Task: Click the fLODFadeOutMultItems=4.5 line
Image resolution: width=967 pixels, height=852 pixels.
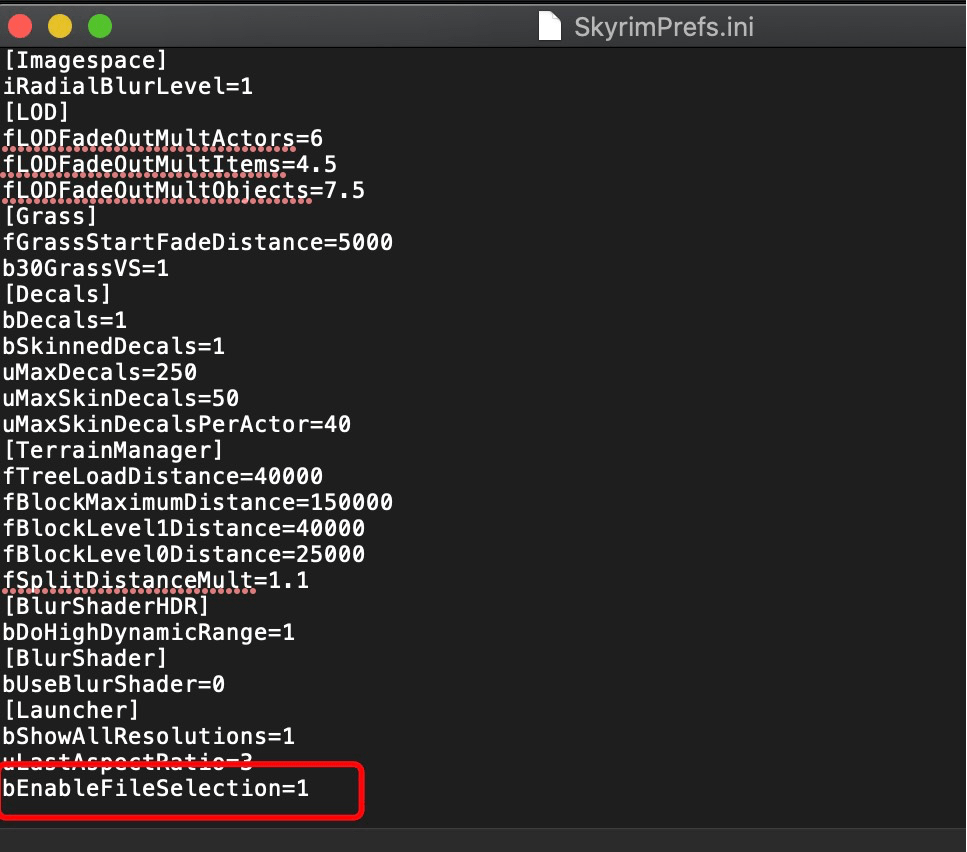Action: [x=170, y=164]
